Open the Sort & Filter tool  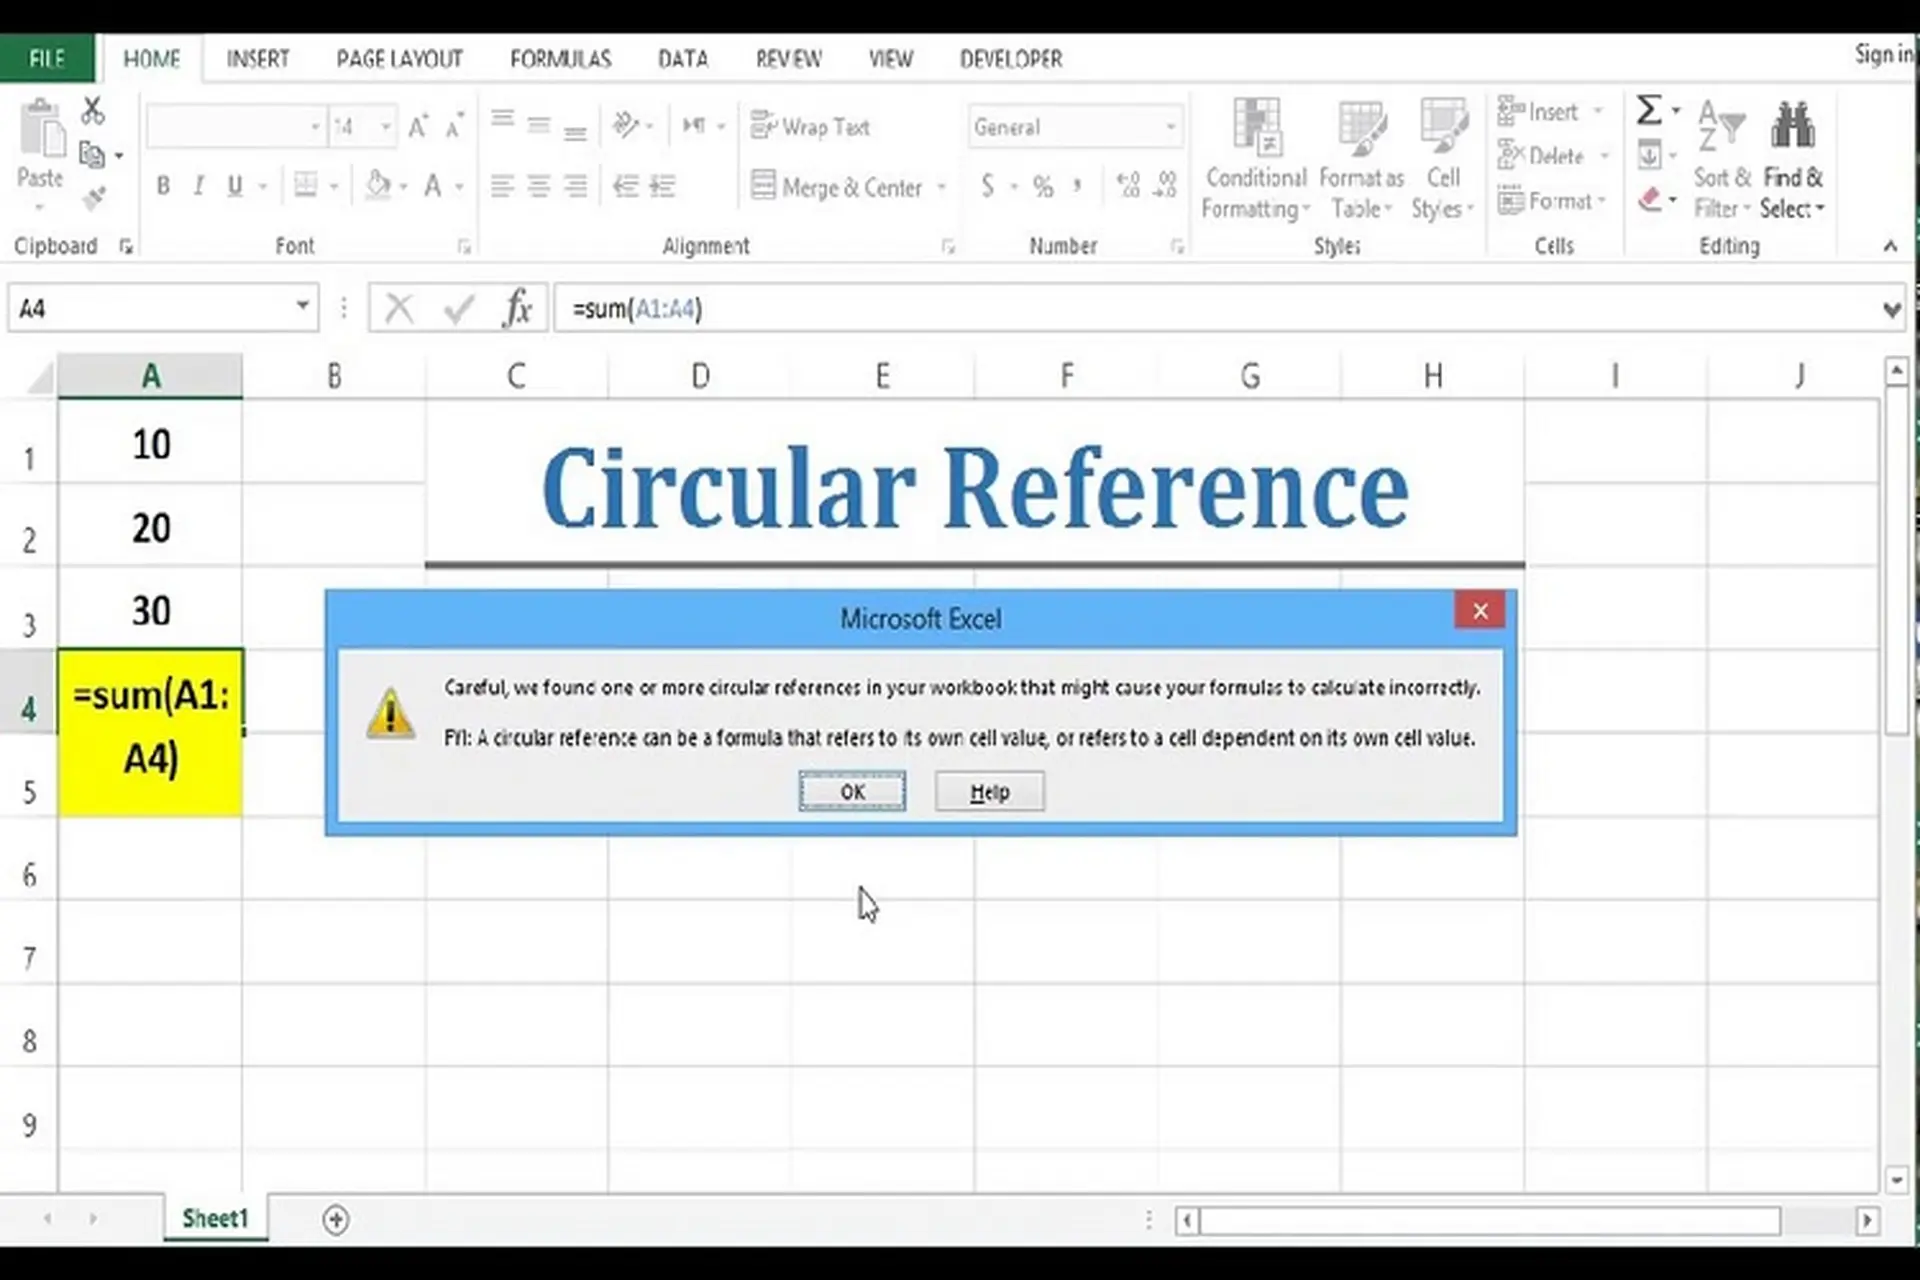pos(1722,160)
